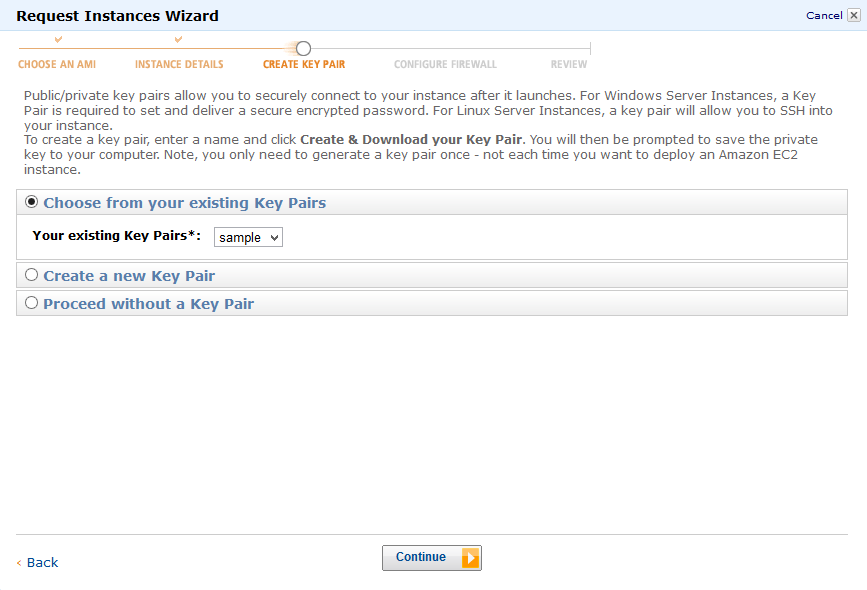Go to the Instance Details step
The image size is (867, 590).
179,64
